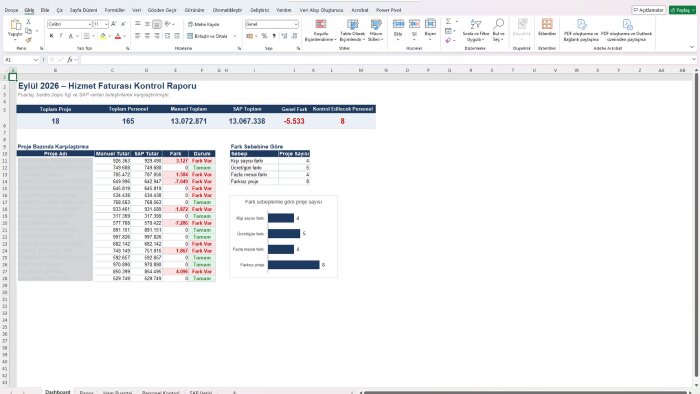700x394 pixels.
Task: Toggle underline formatting
Action: [x=71, y=36]
